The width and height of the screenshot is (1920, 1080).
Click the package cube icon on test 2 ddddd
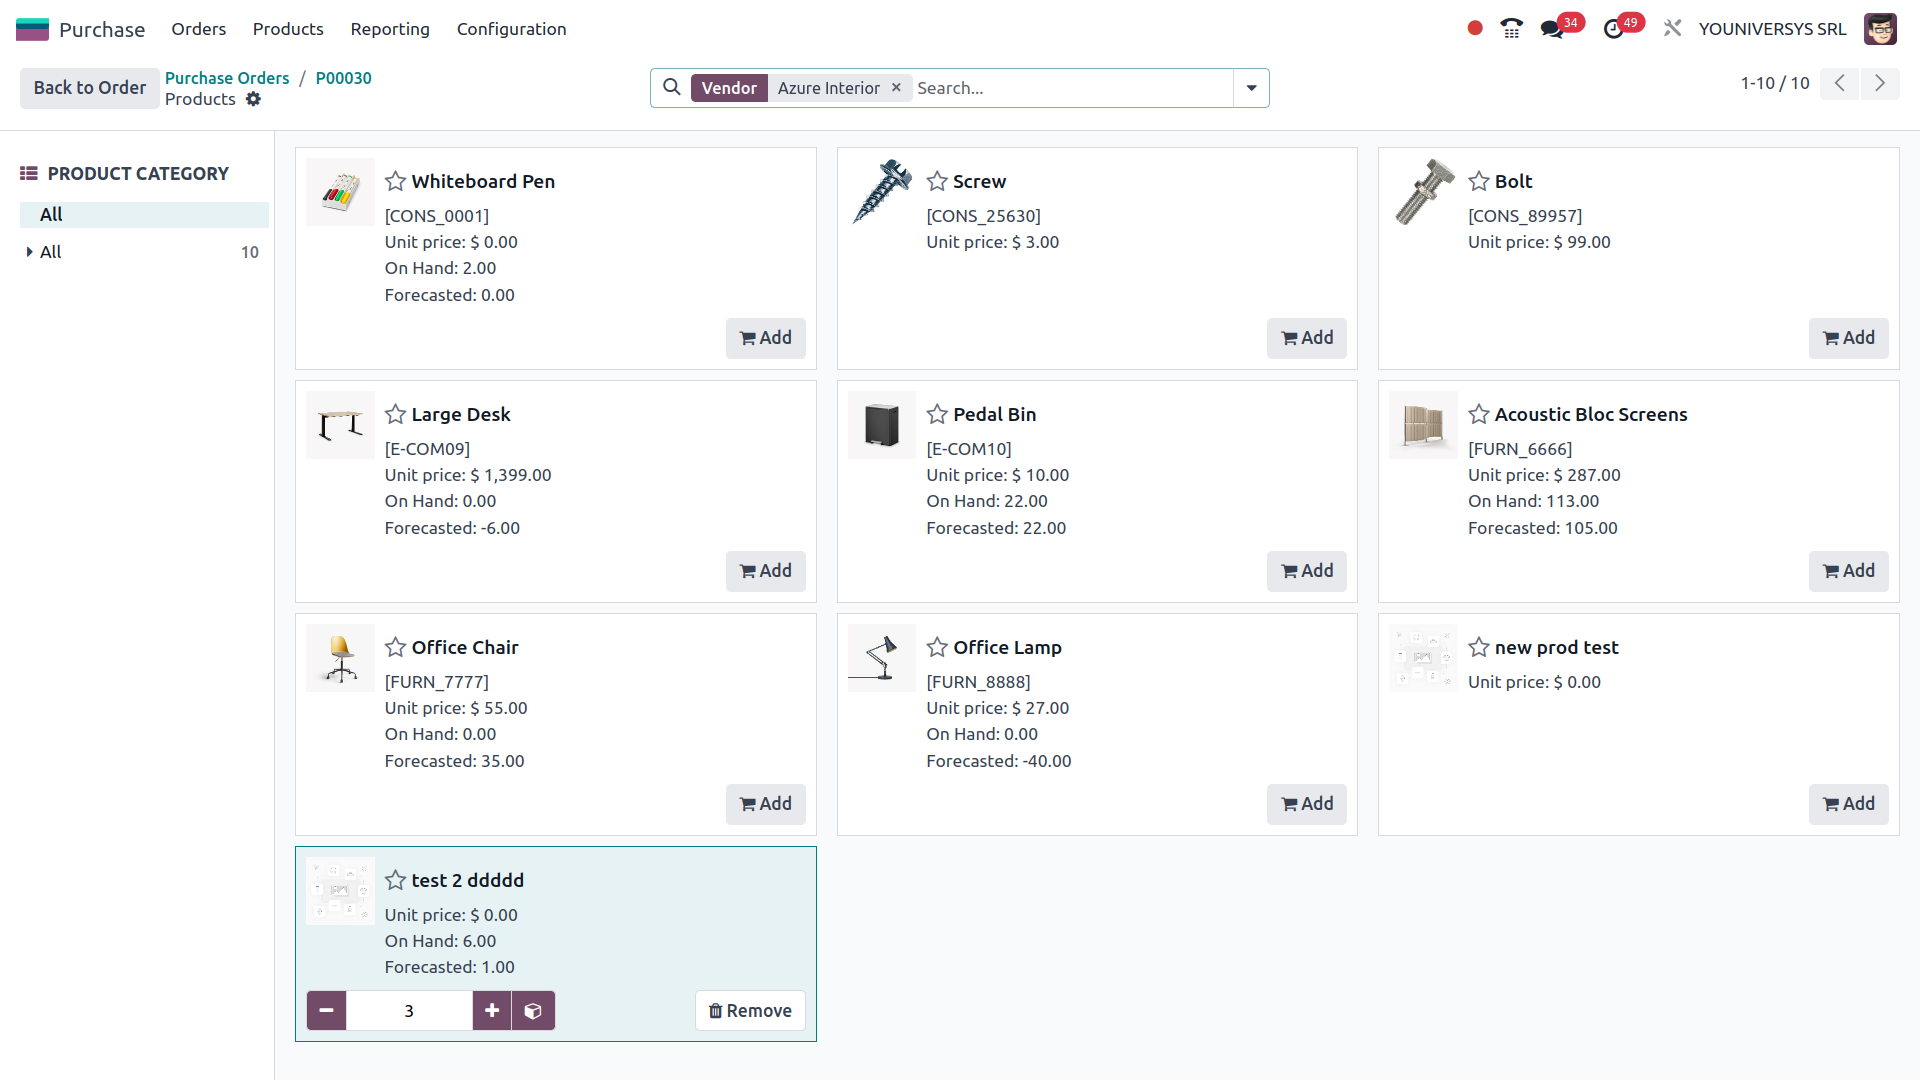coord(533,1010)
